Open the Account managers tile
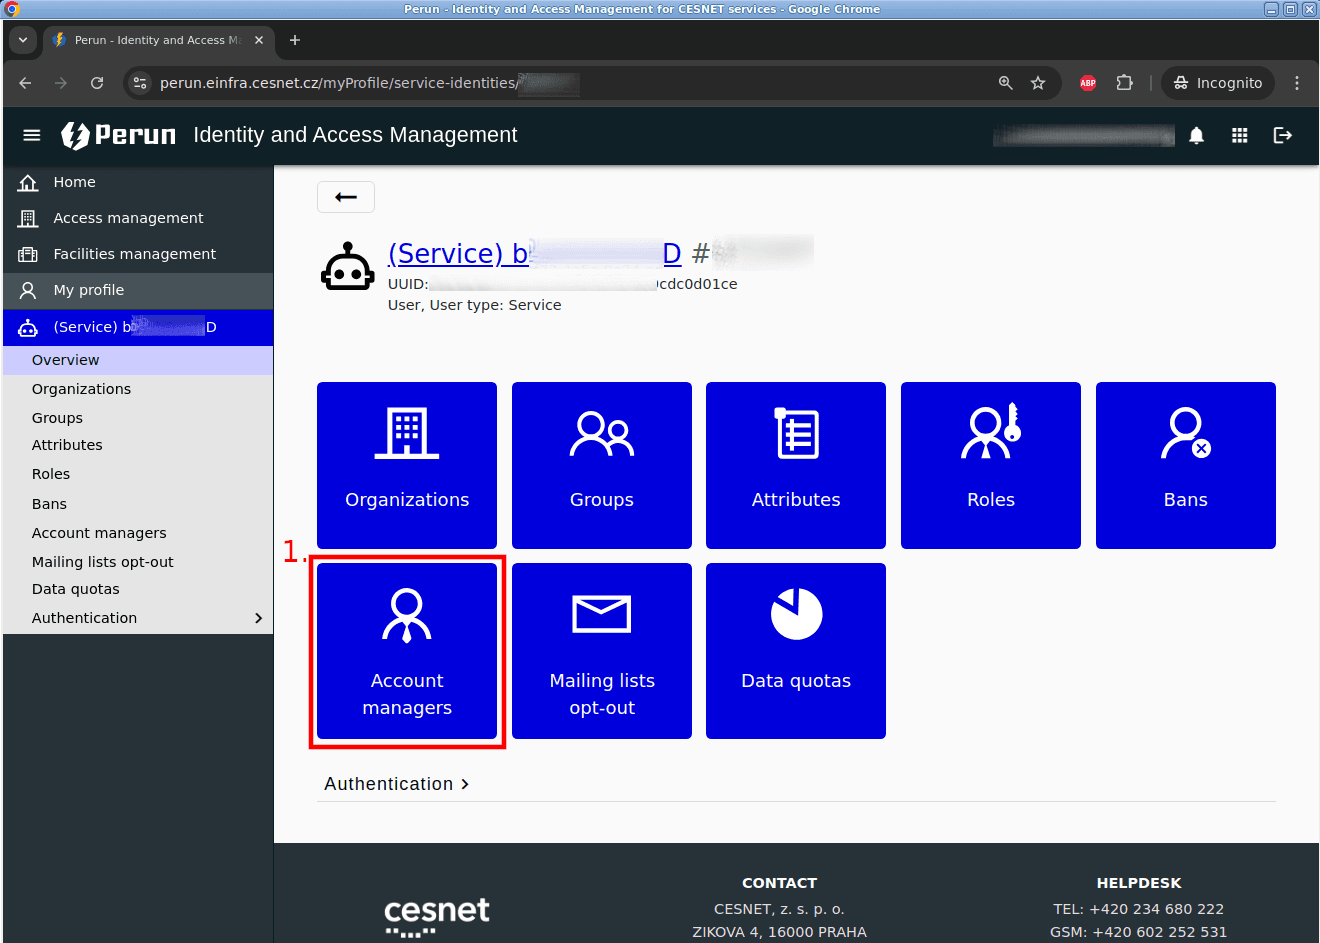The width and height of the screenshot is (1320, 943). (x=407, y=651)
